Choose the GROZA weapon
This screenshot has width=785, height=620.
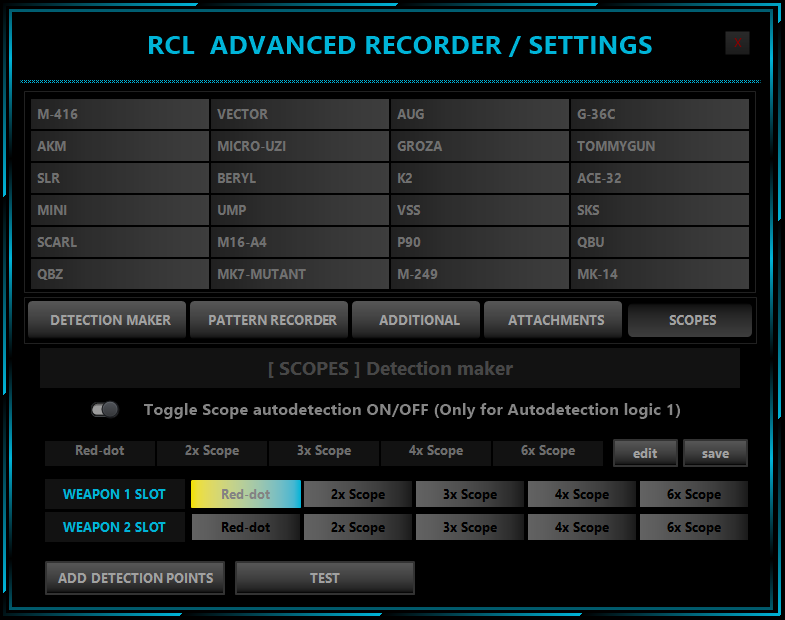480,146
